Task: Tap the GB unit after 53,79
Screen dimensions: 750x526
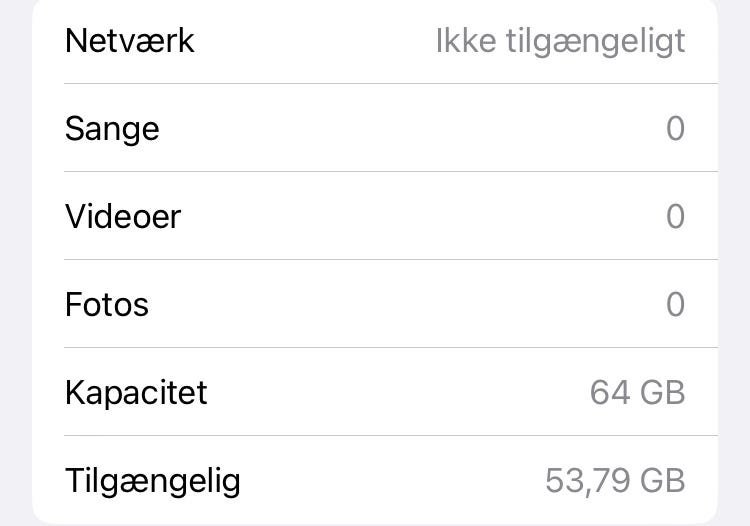Action: click(x=662, y=481)
